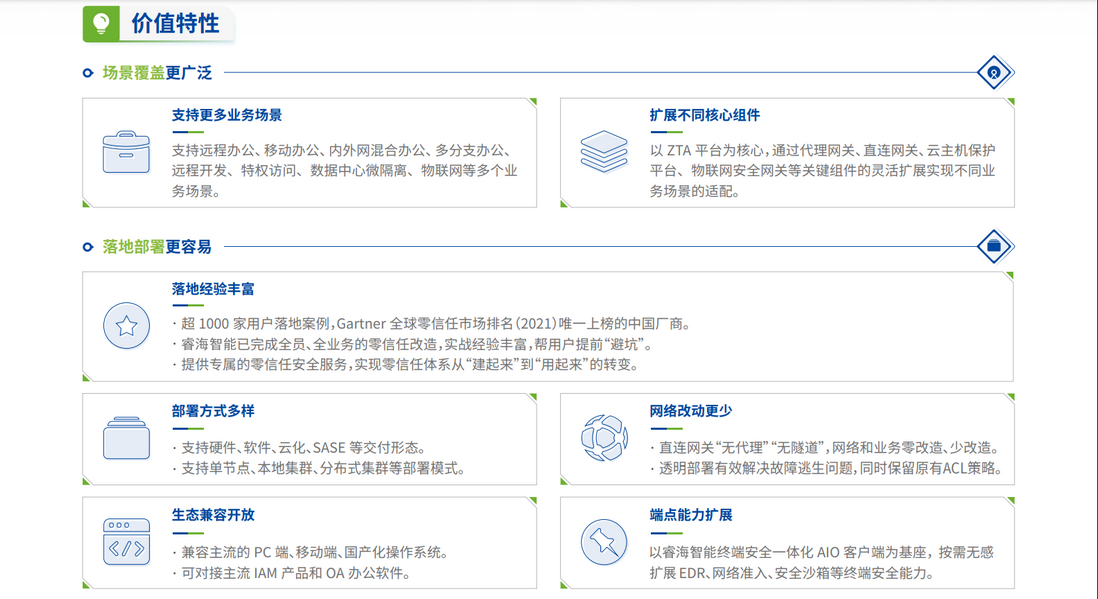Click the briefcase icon in 支持更多业务场景 card
Image resolution: width=1098 pixels, height=599 pixels.
126,152
